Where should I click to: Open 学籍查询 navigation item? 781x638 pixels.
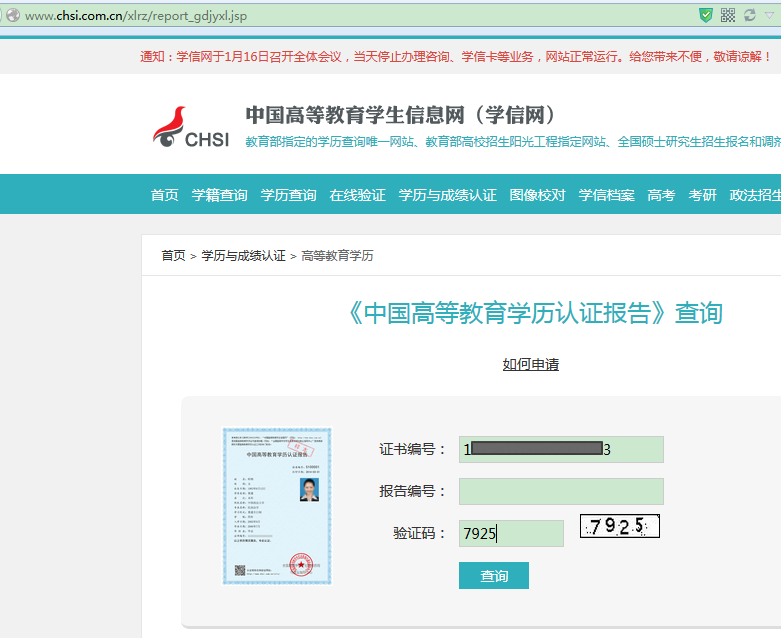coord(219,195)
